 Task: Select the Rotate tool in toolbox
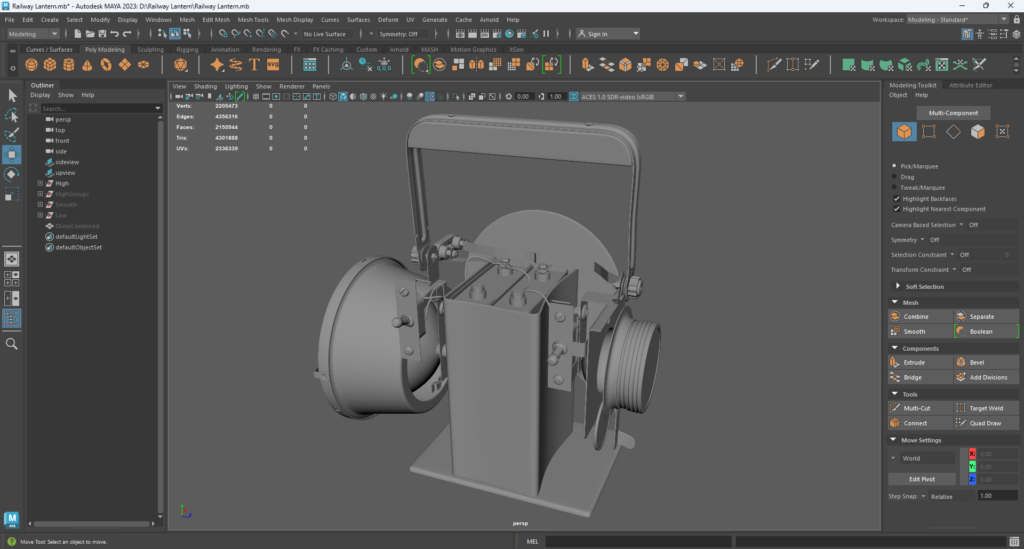[12, 174]
